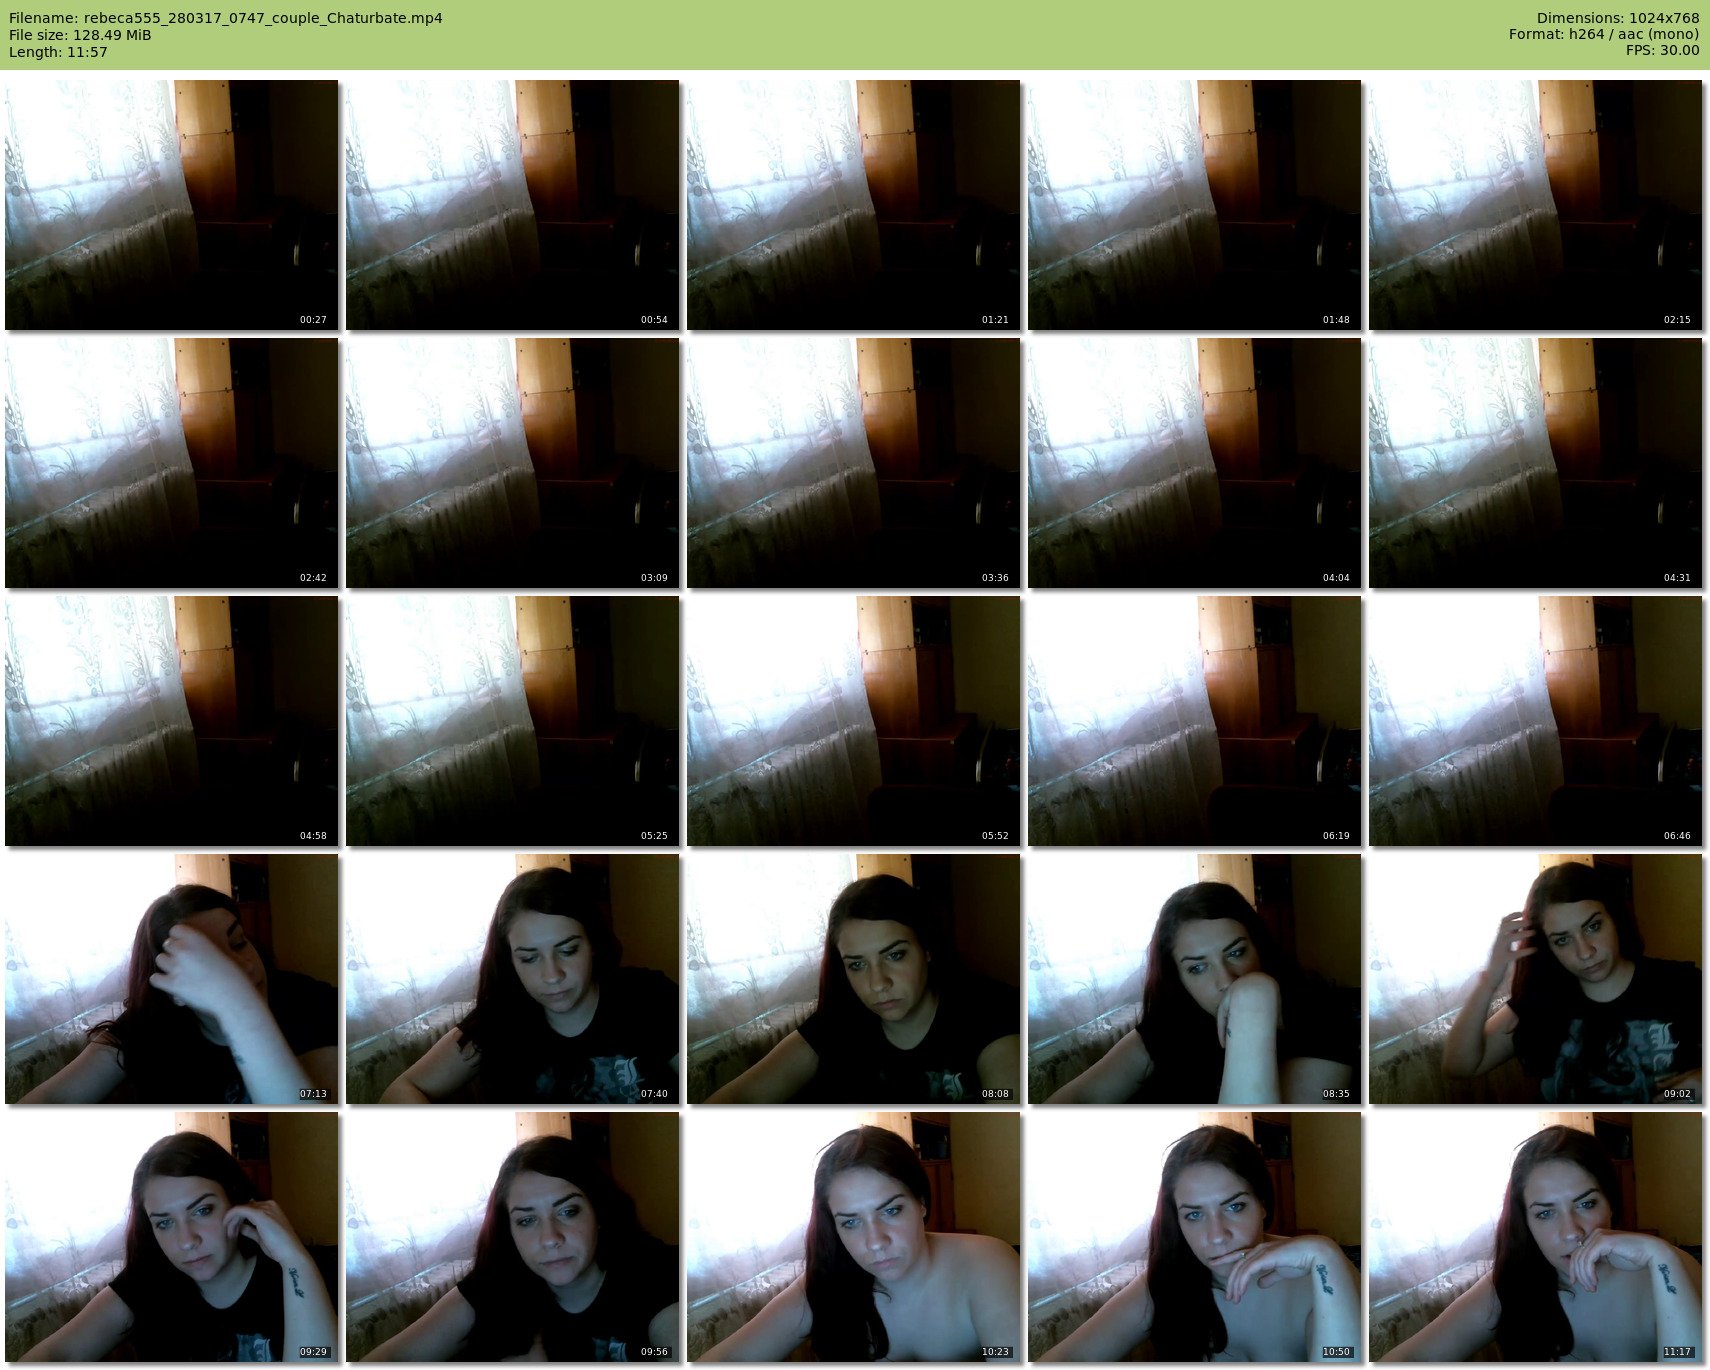Click the frame with timestamp 01:48
The width and height of the screenshot is (1710, 1370).
coord(1194,205)
